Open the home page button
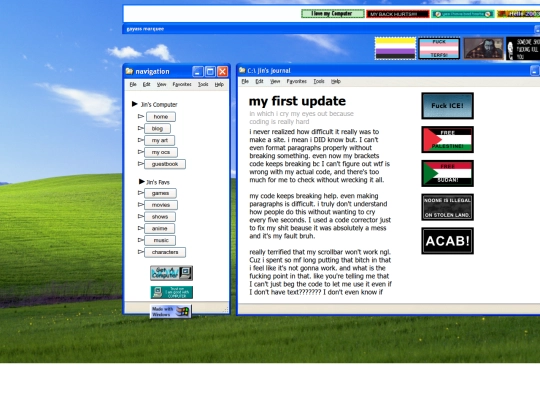 161,117
